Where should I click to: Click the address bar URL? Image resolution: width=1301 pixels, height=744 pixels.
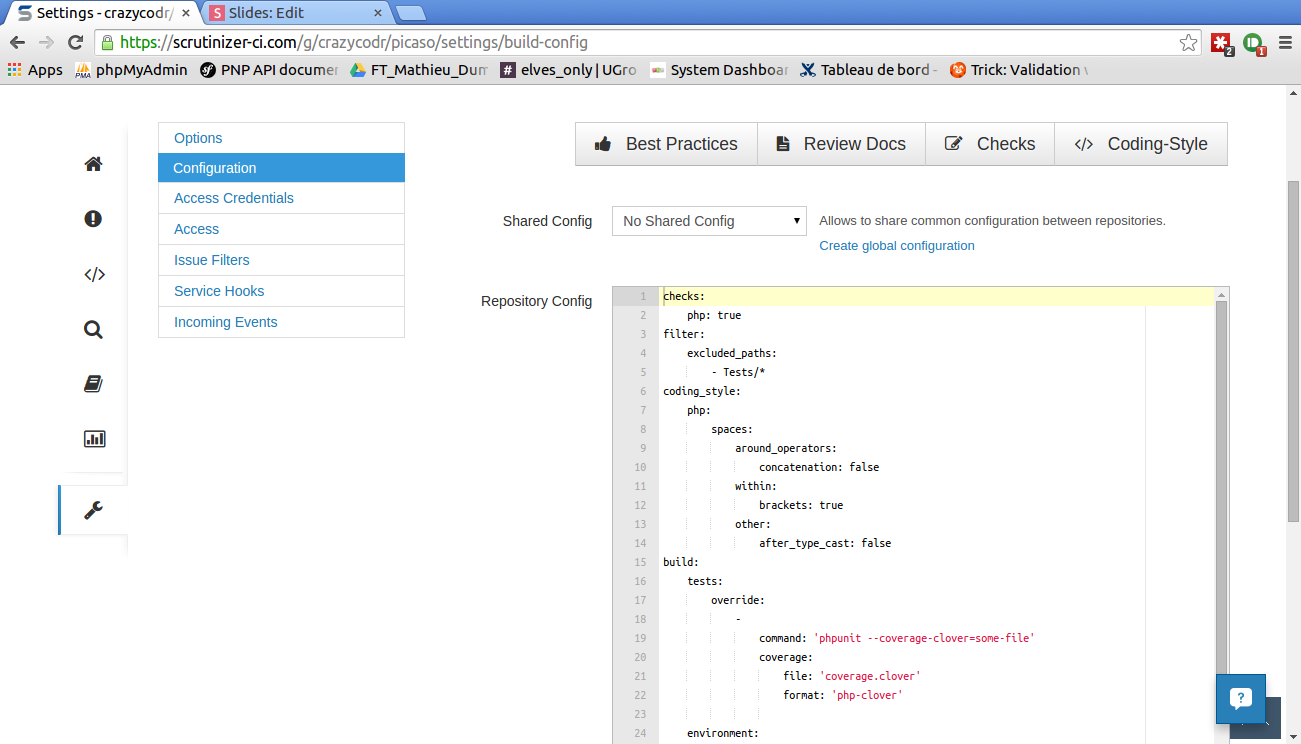(x=354, y=42)
